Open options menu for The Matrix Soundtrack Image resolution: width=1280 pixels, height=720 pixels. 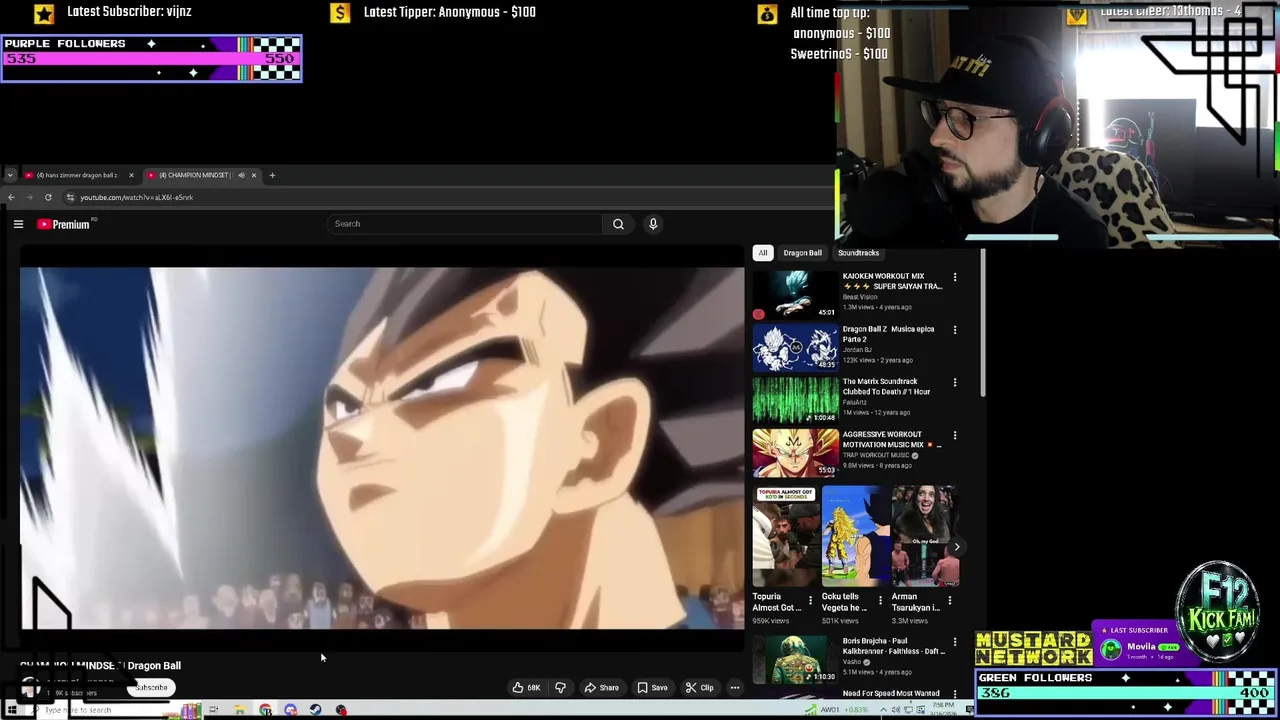tap(955, 383)
